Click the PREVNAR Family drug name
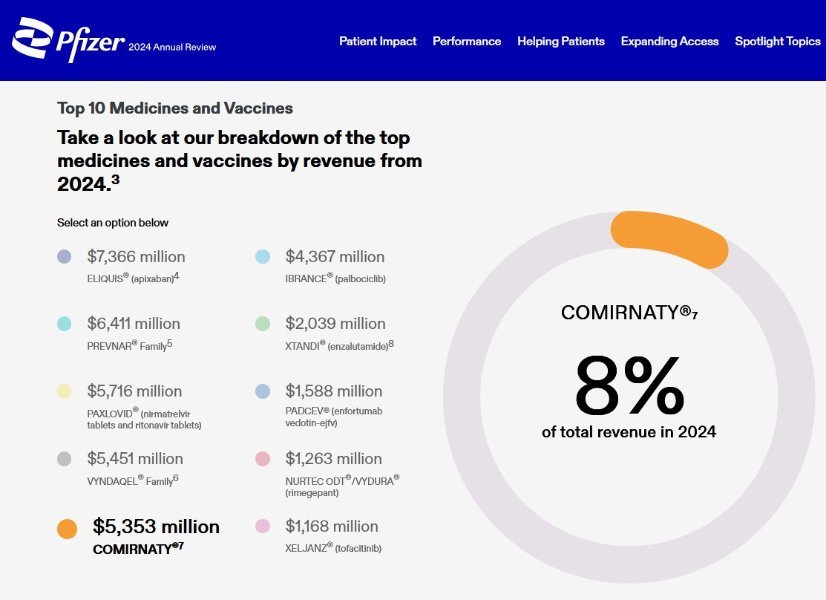This screenshot has height=600, width=826. click(x=130, y=346)
